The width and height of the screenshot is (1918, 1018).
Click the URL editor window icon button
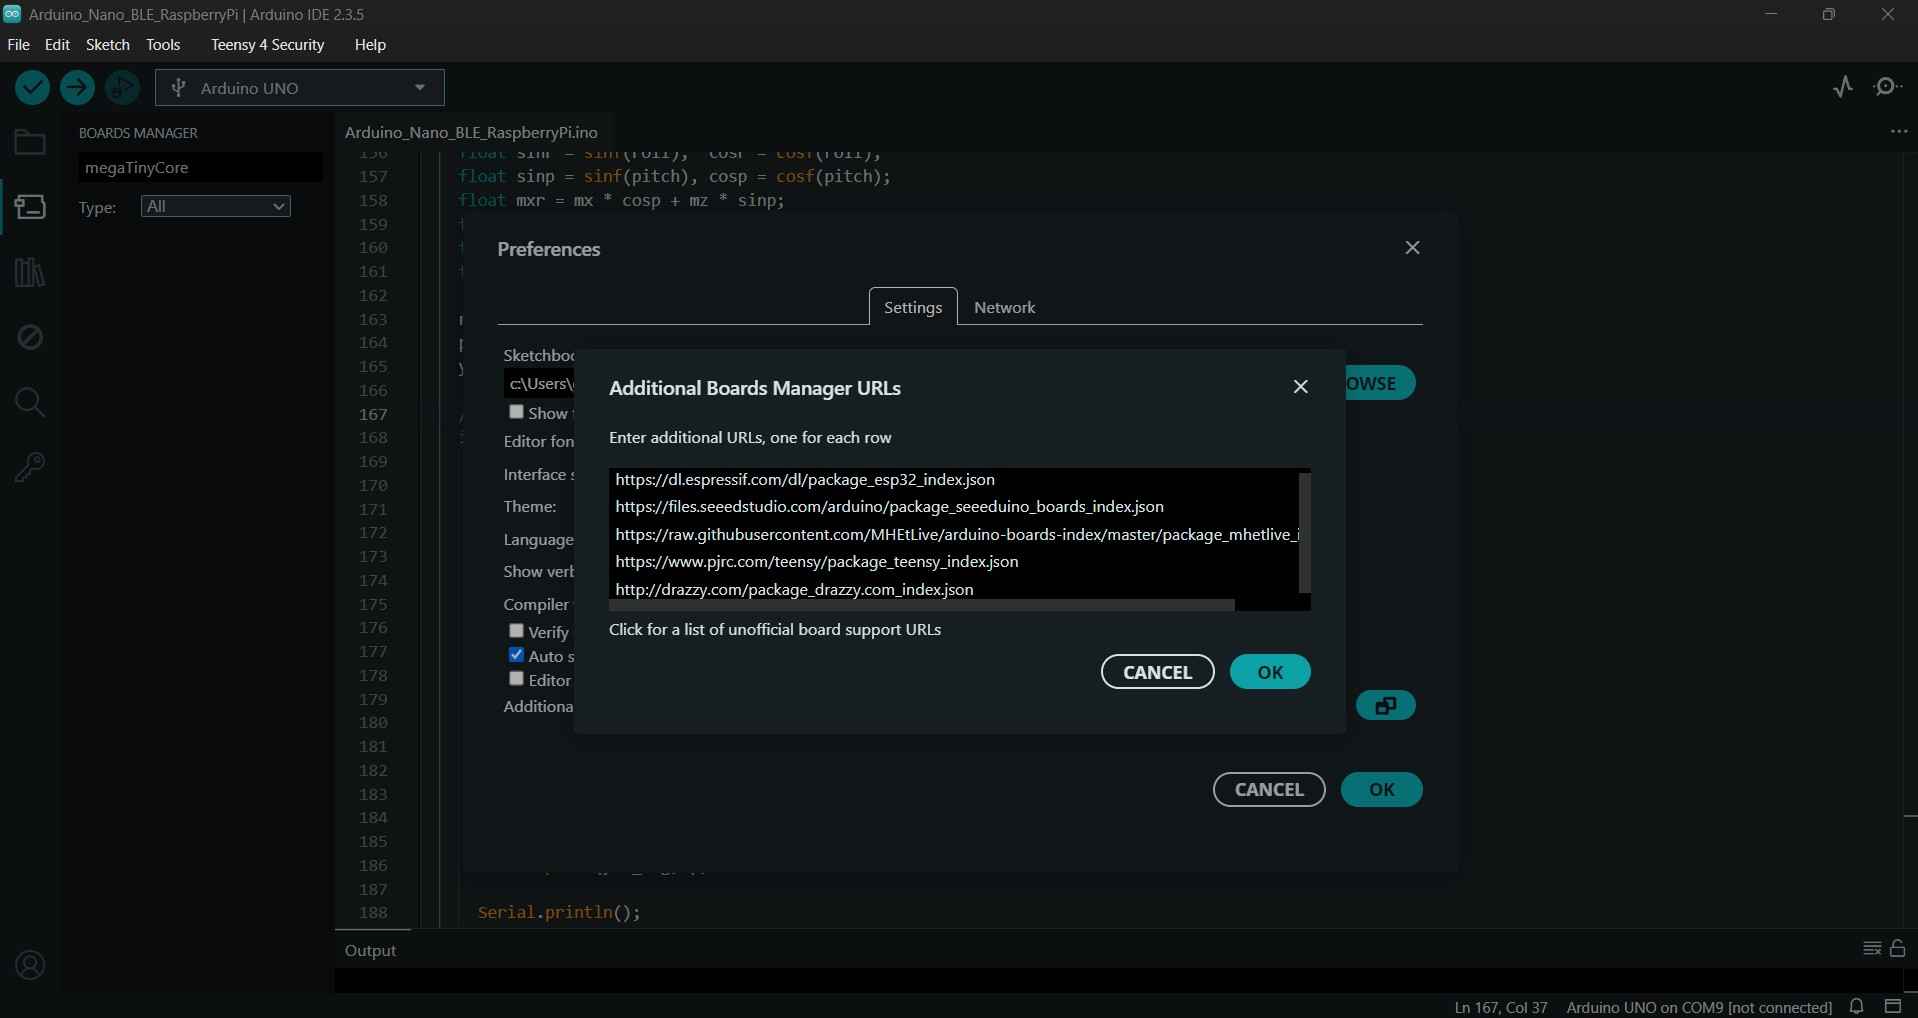pyautogui.click(x=1386, y=706)
